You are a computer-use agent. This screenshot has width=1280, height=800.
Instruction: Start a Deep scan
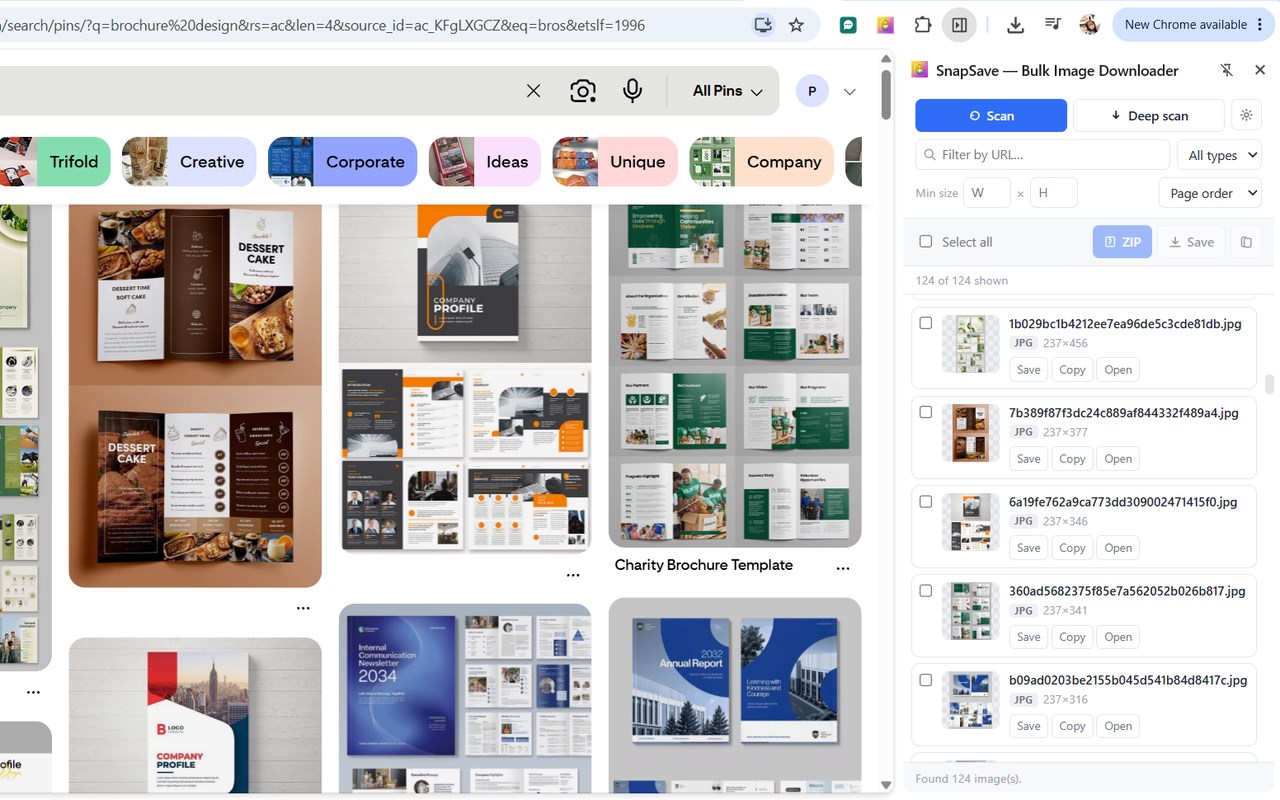click(x=1149, y=116)
